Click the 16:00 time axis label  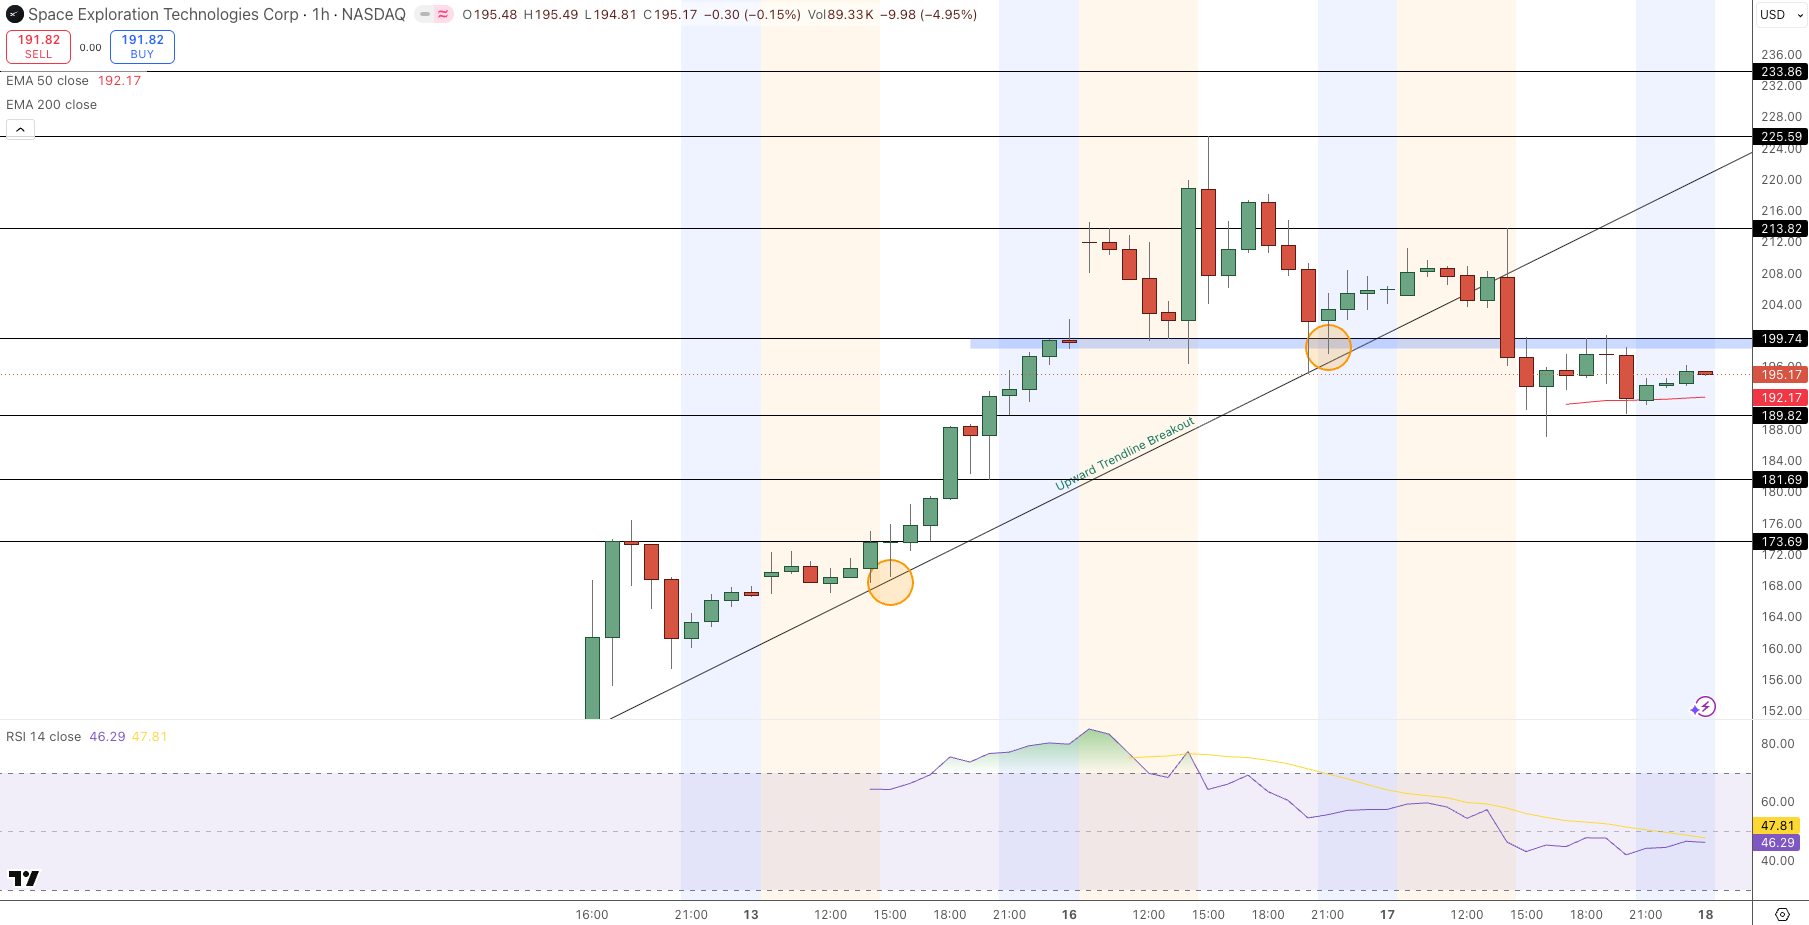(592, 915)
